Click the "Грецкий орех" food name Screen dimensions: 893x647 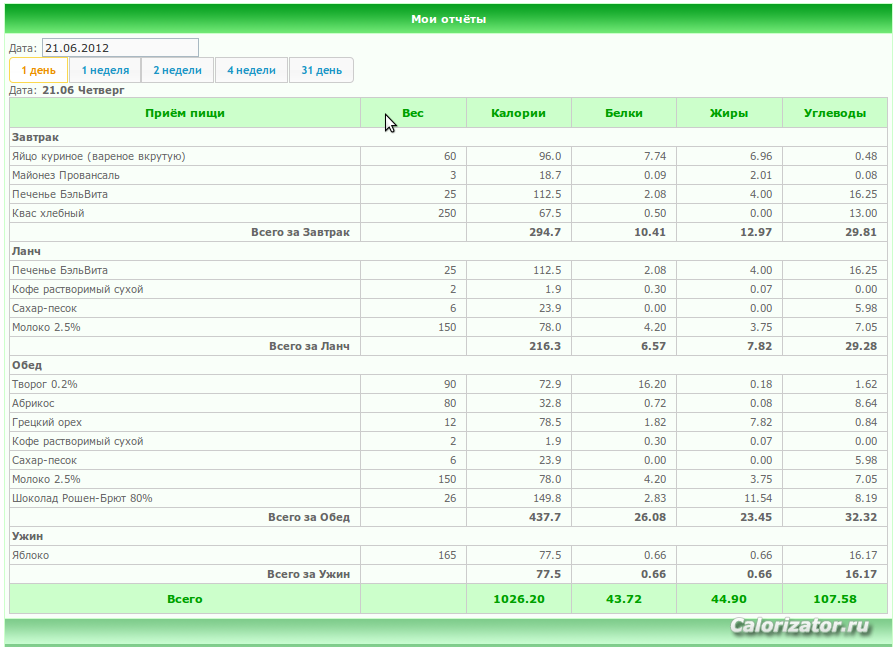pyautogui.click(x=47, y=422)
